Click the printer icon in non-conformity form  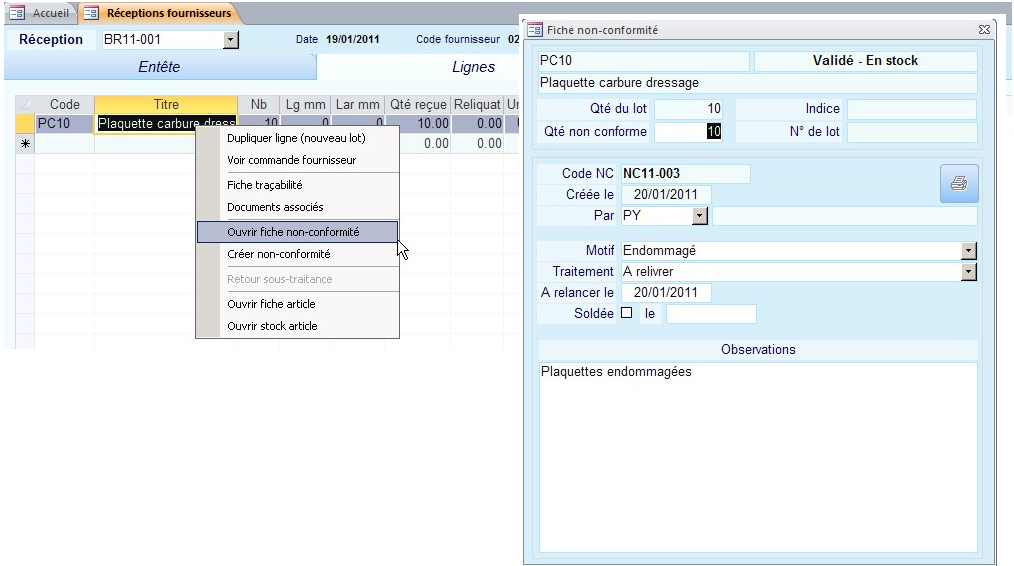click(959, 184)
